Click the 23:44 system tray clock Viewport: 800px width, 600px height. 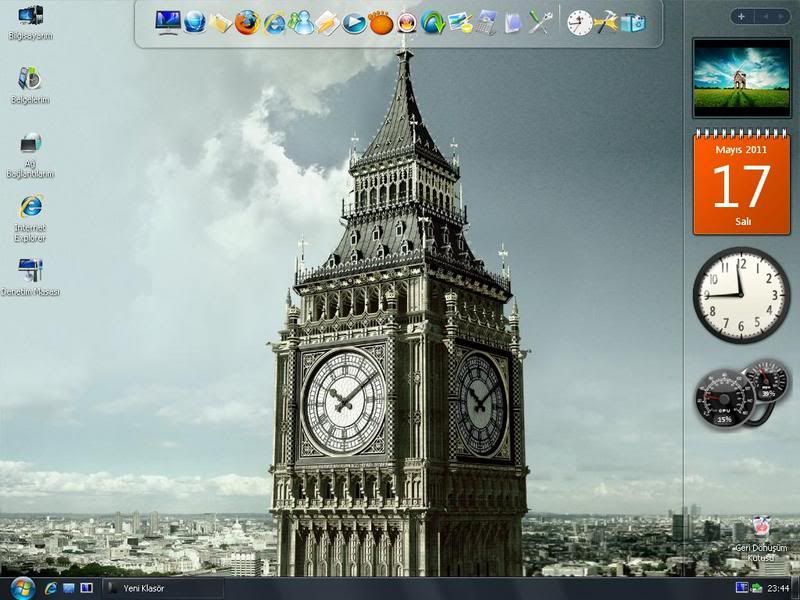coord(779,588)
